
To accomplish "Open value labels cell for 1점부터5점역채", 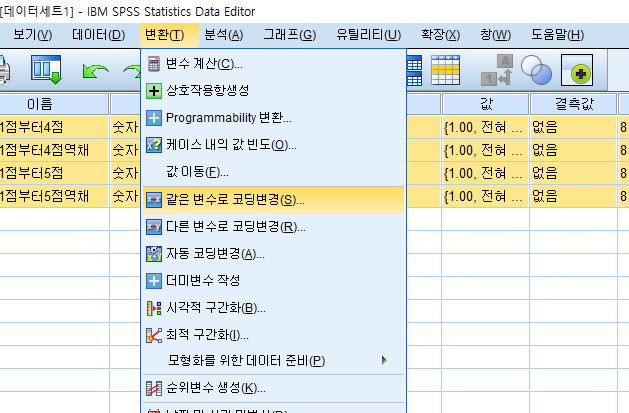I will pyautogui.click(x=485, y=196).
